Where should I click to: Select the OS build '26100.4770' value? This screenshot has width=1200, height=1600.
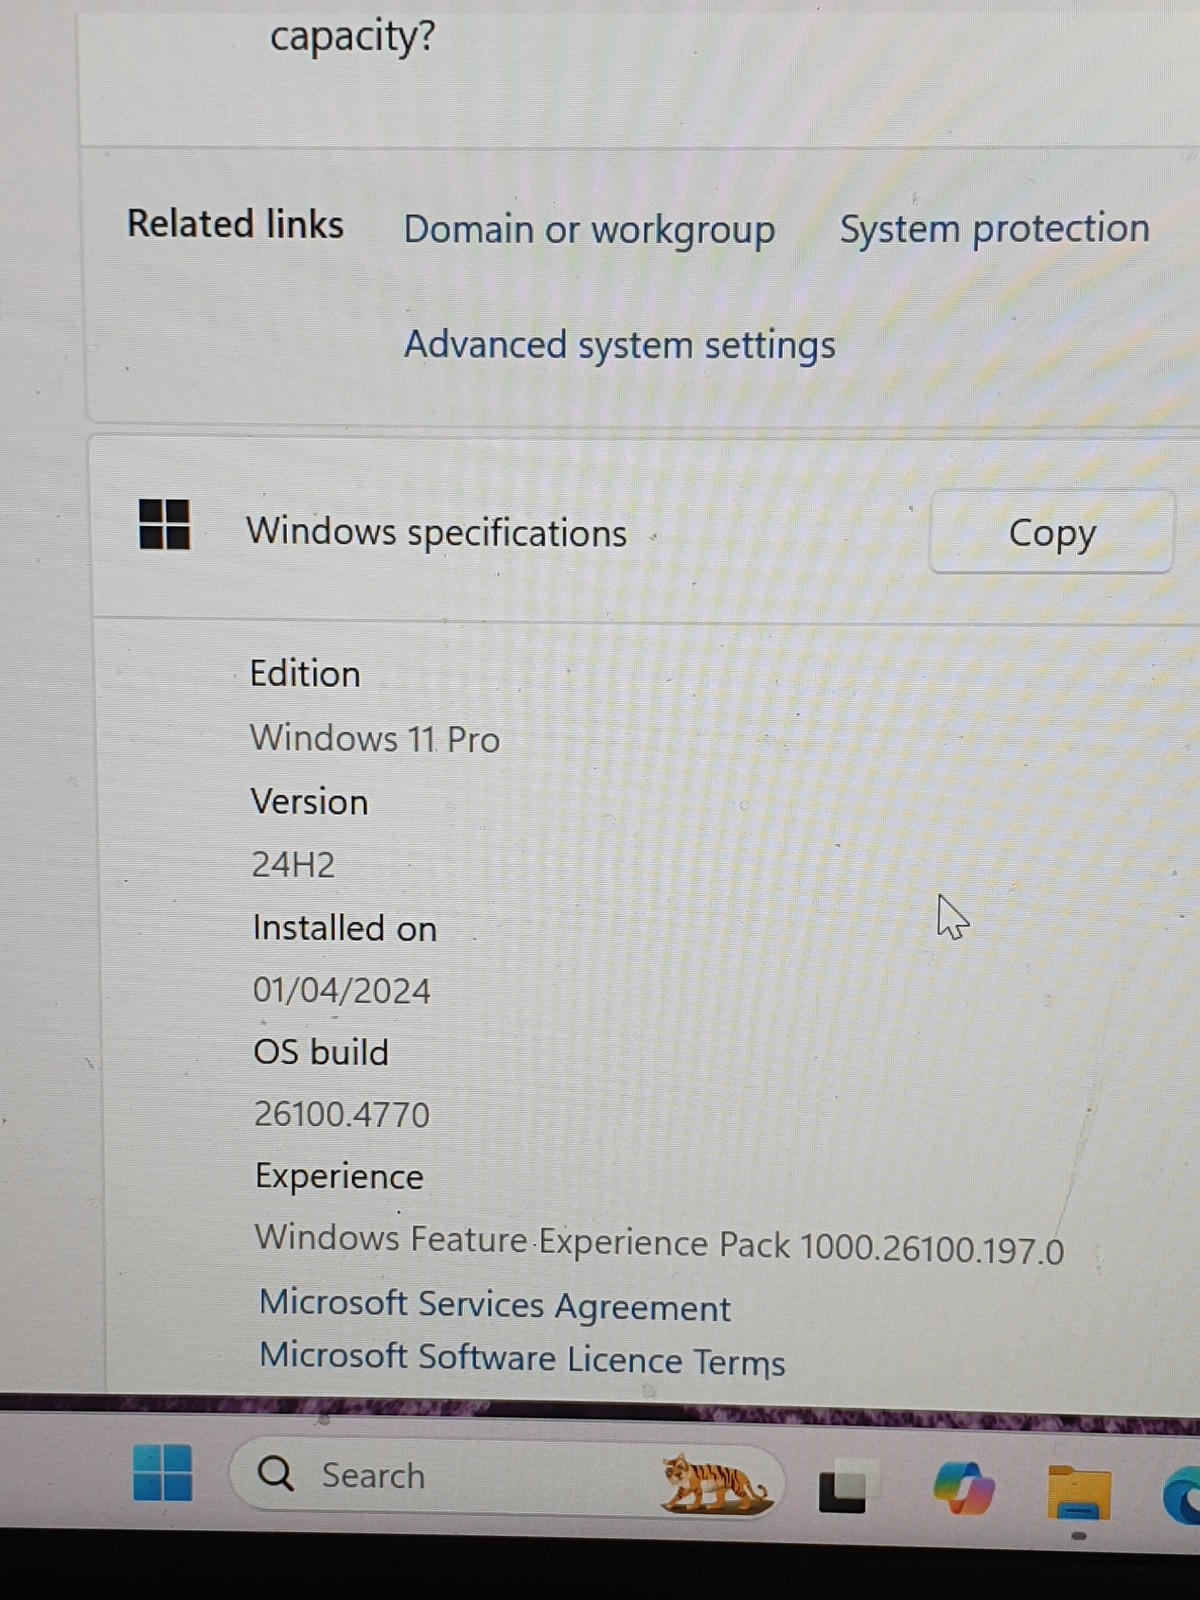[342, 1114]
